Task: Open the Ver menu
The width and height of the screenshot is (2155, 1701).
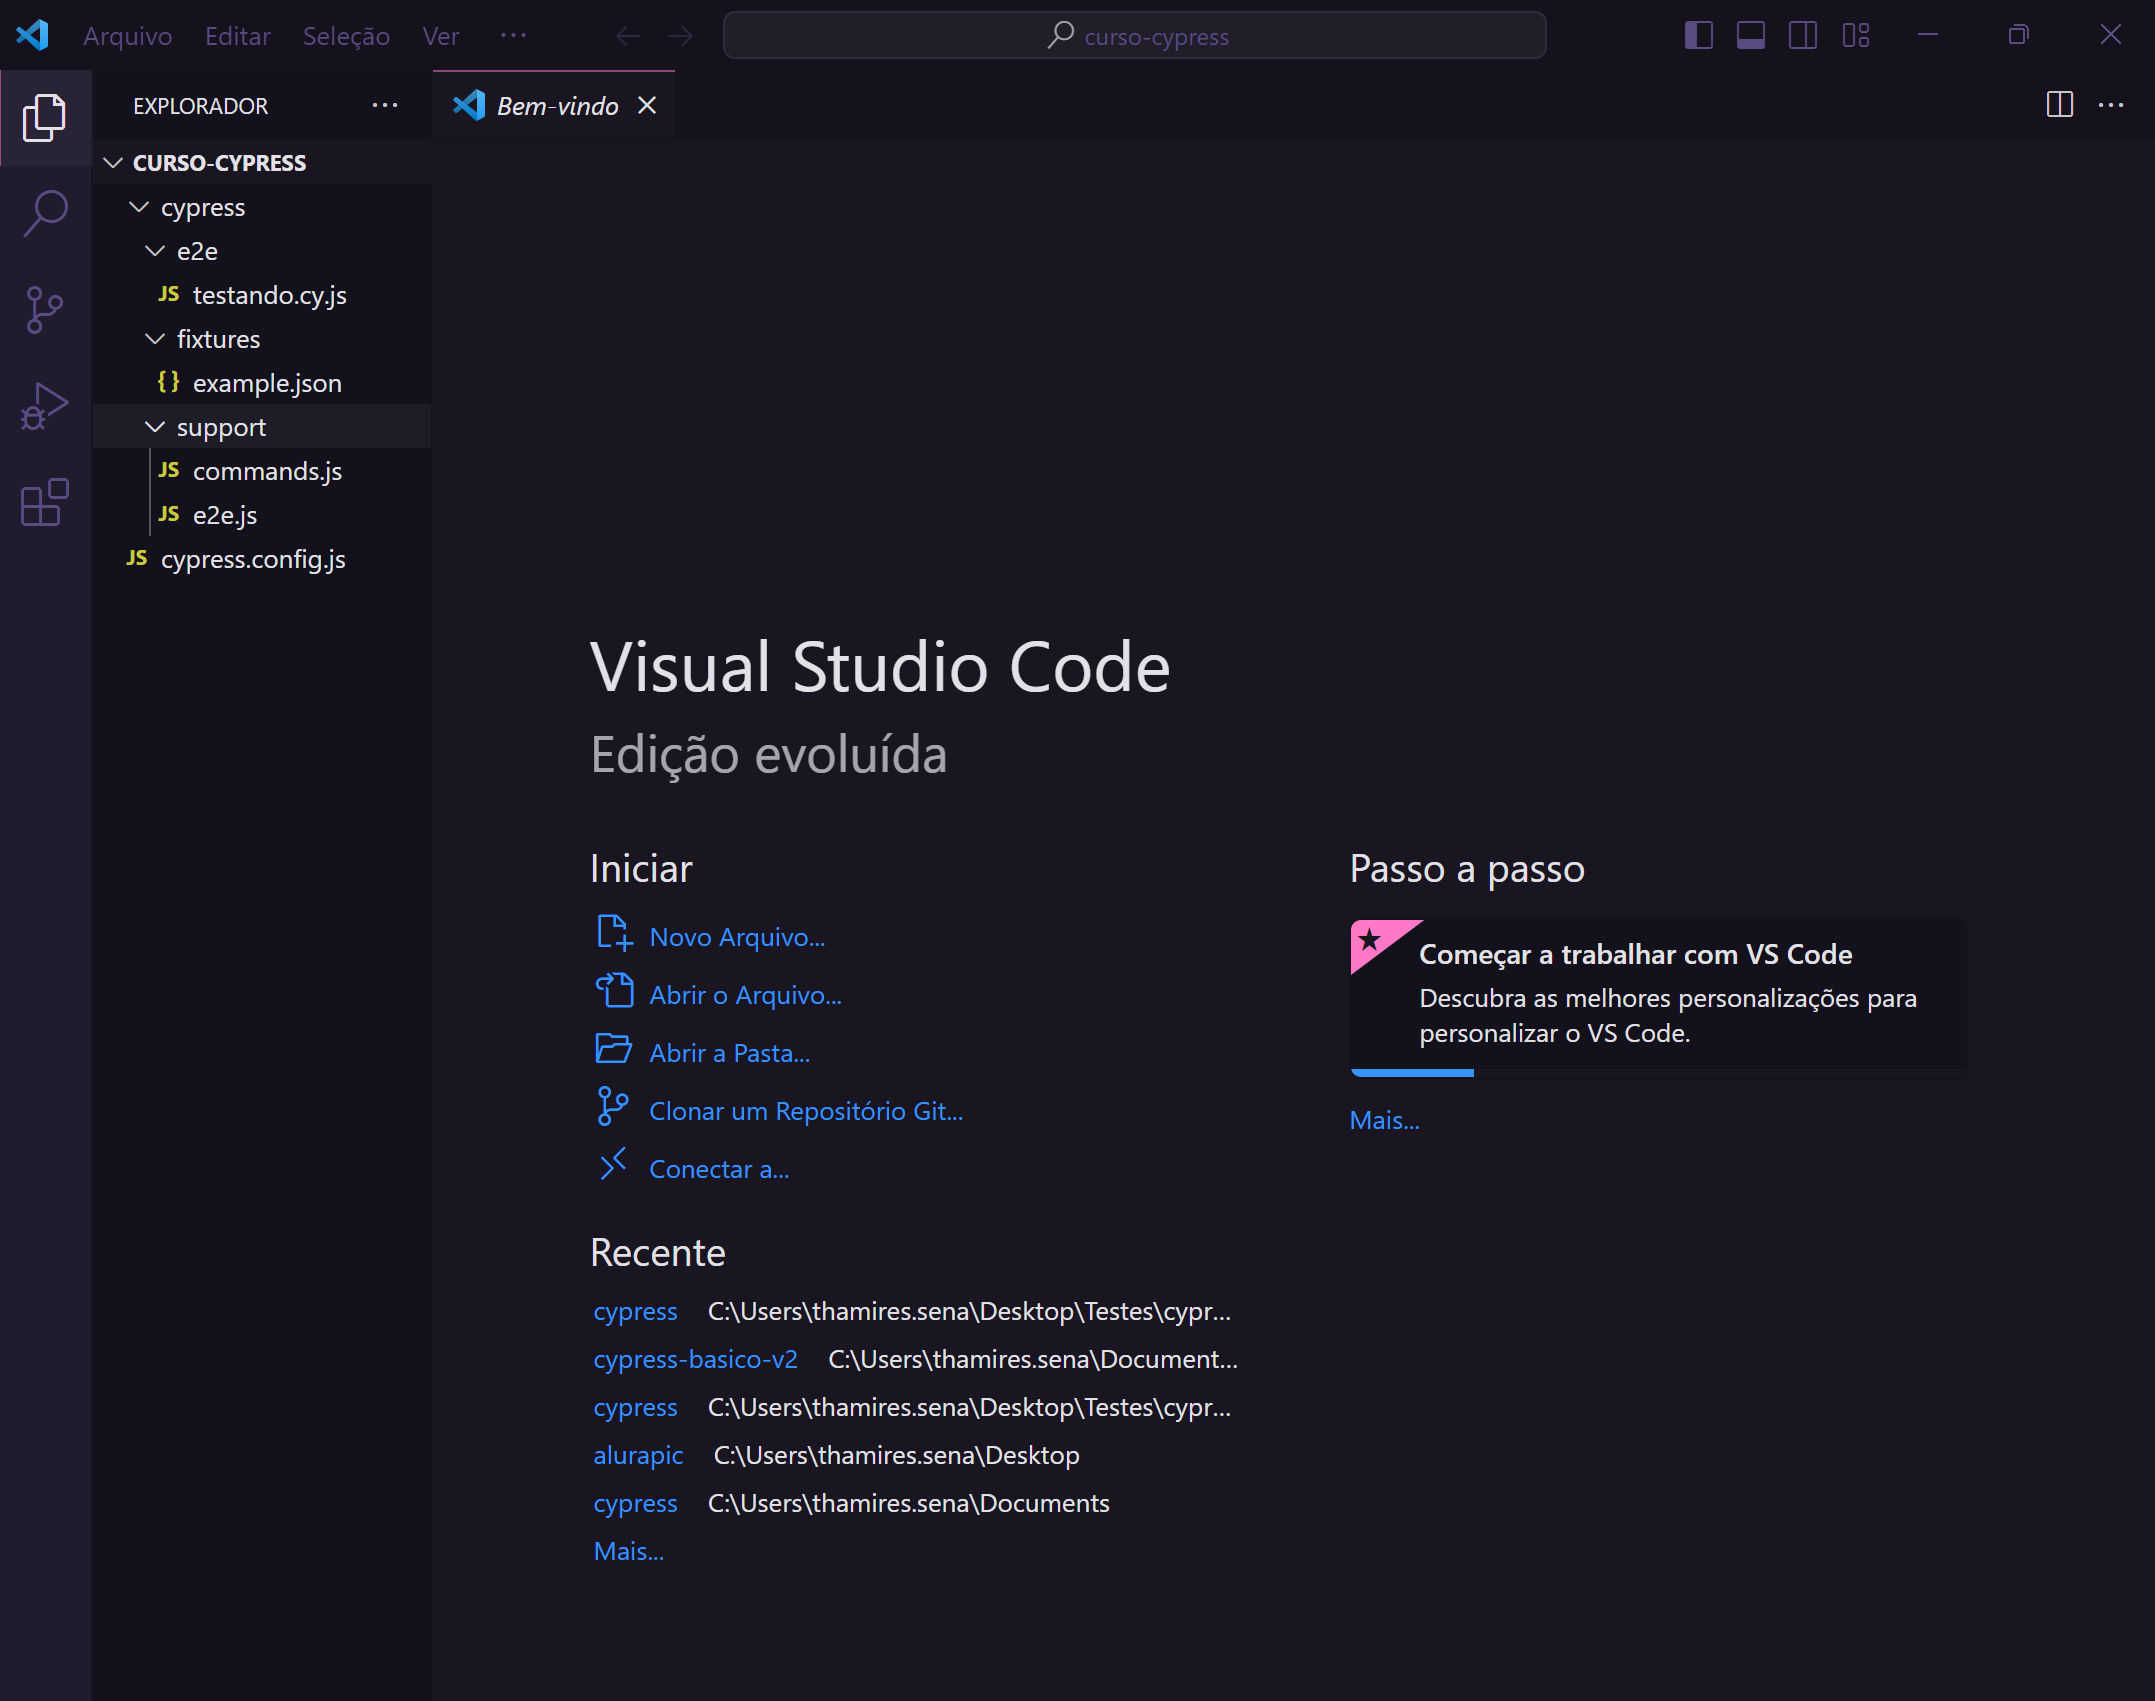Action: 441,36
